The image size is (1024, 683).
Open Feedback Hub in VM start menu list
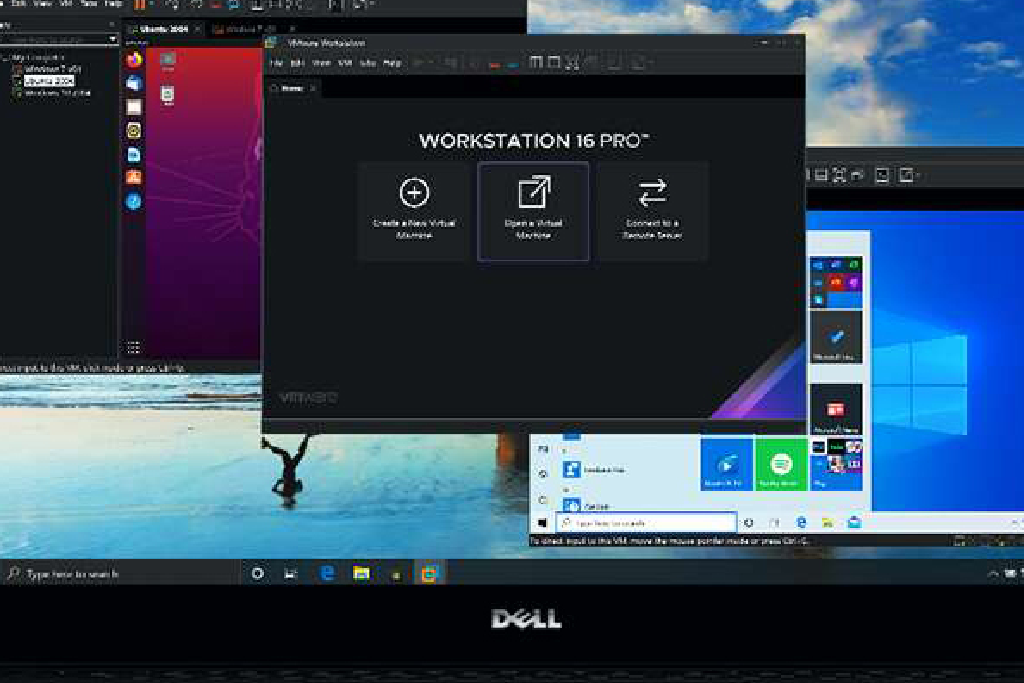pyautogui.click(x=594, y=469)
